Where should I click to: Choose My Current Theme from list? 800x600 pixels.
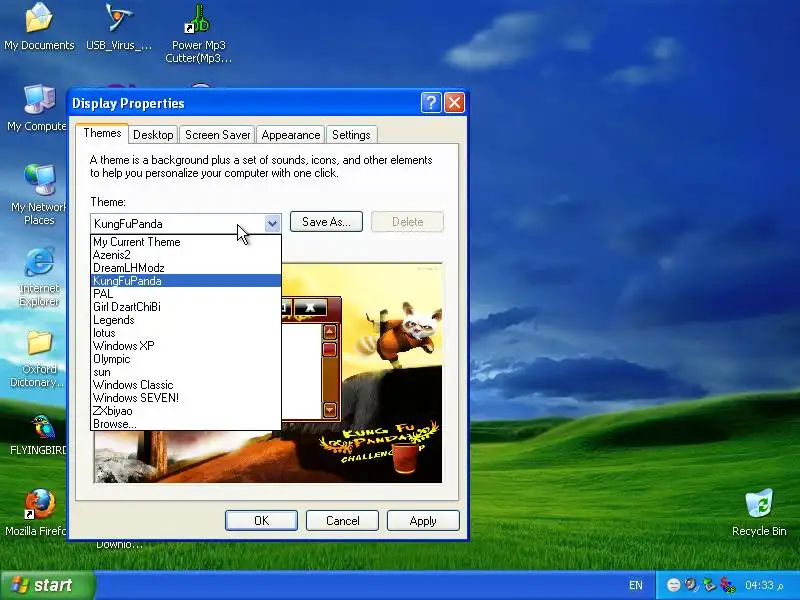(x=186, y=242)
